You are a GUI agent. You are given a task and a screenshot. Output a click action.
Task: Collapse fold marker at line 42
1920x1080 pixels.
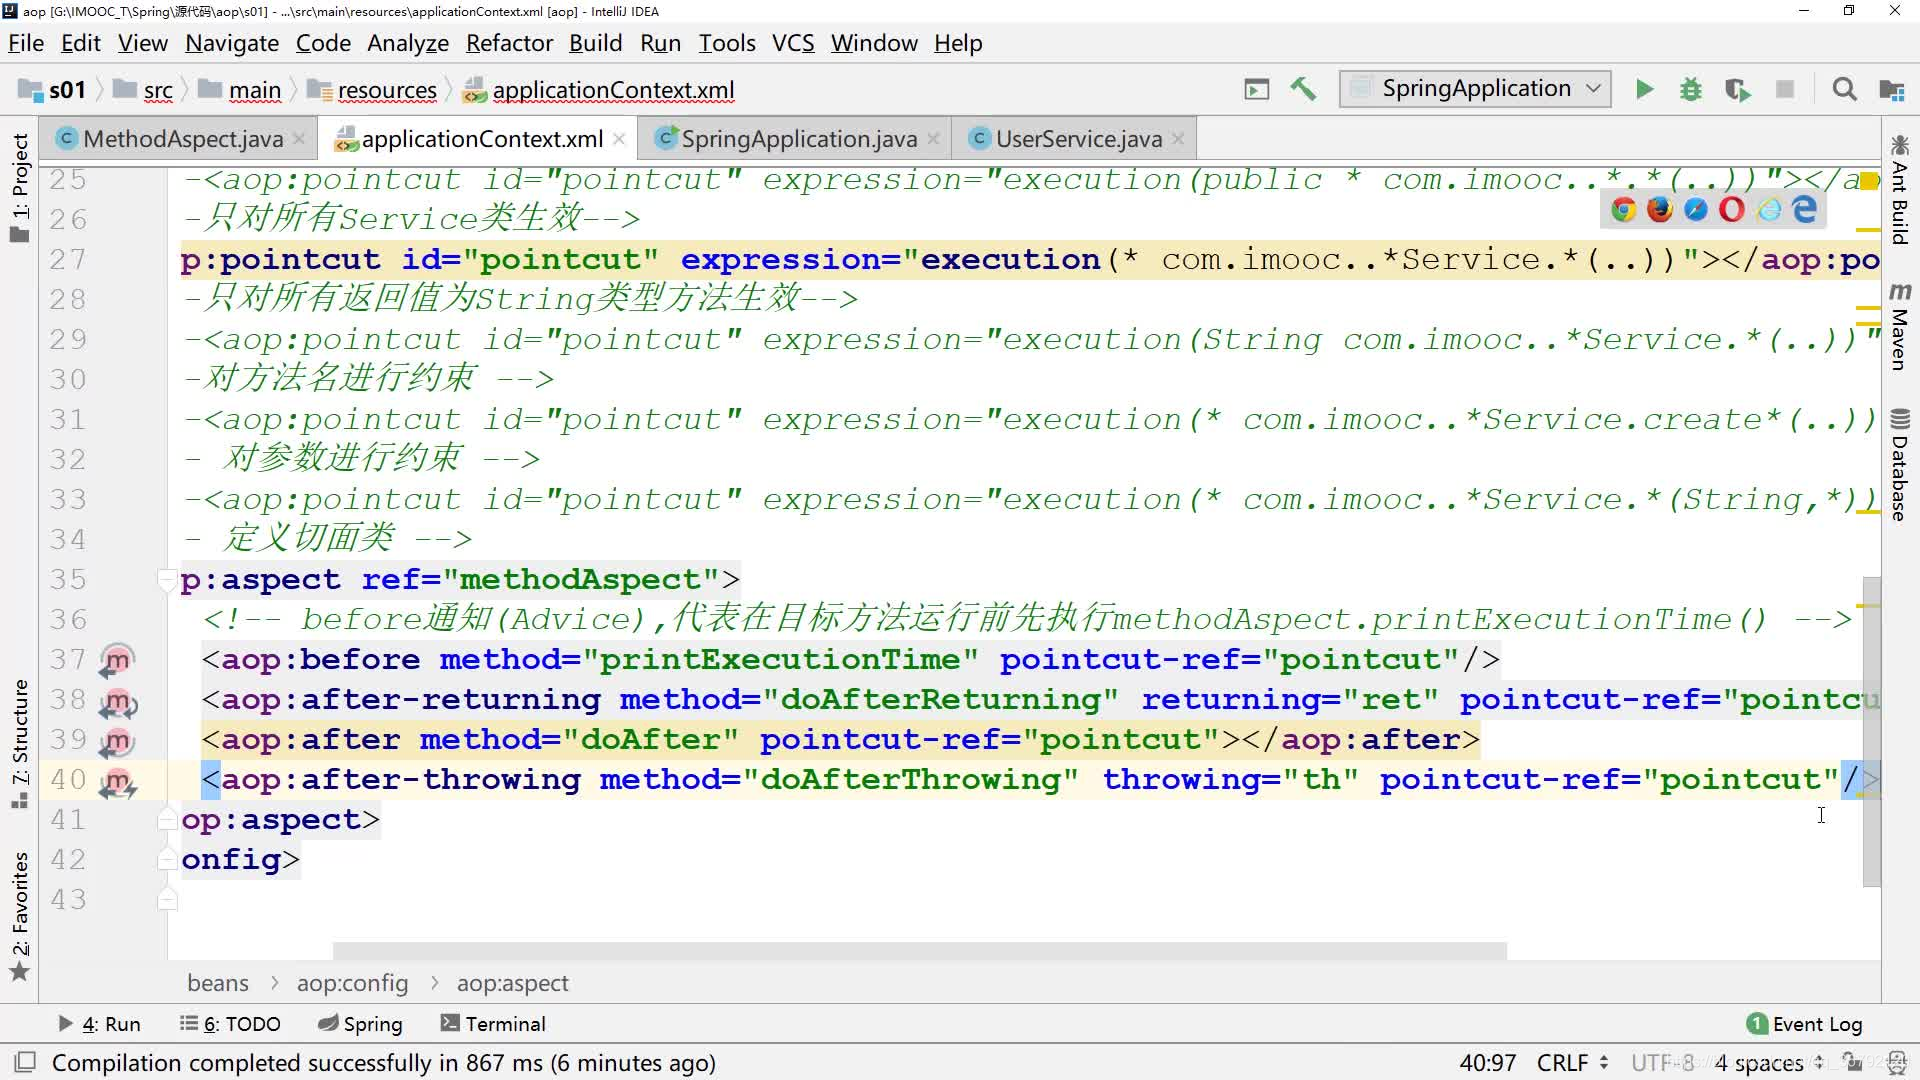tap(167, 860)
